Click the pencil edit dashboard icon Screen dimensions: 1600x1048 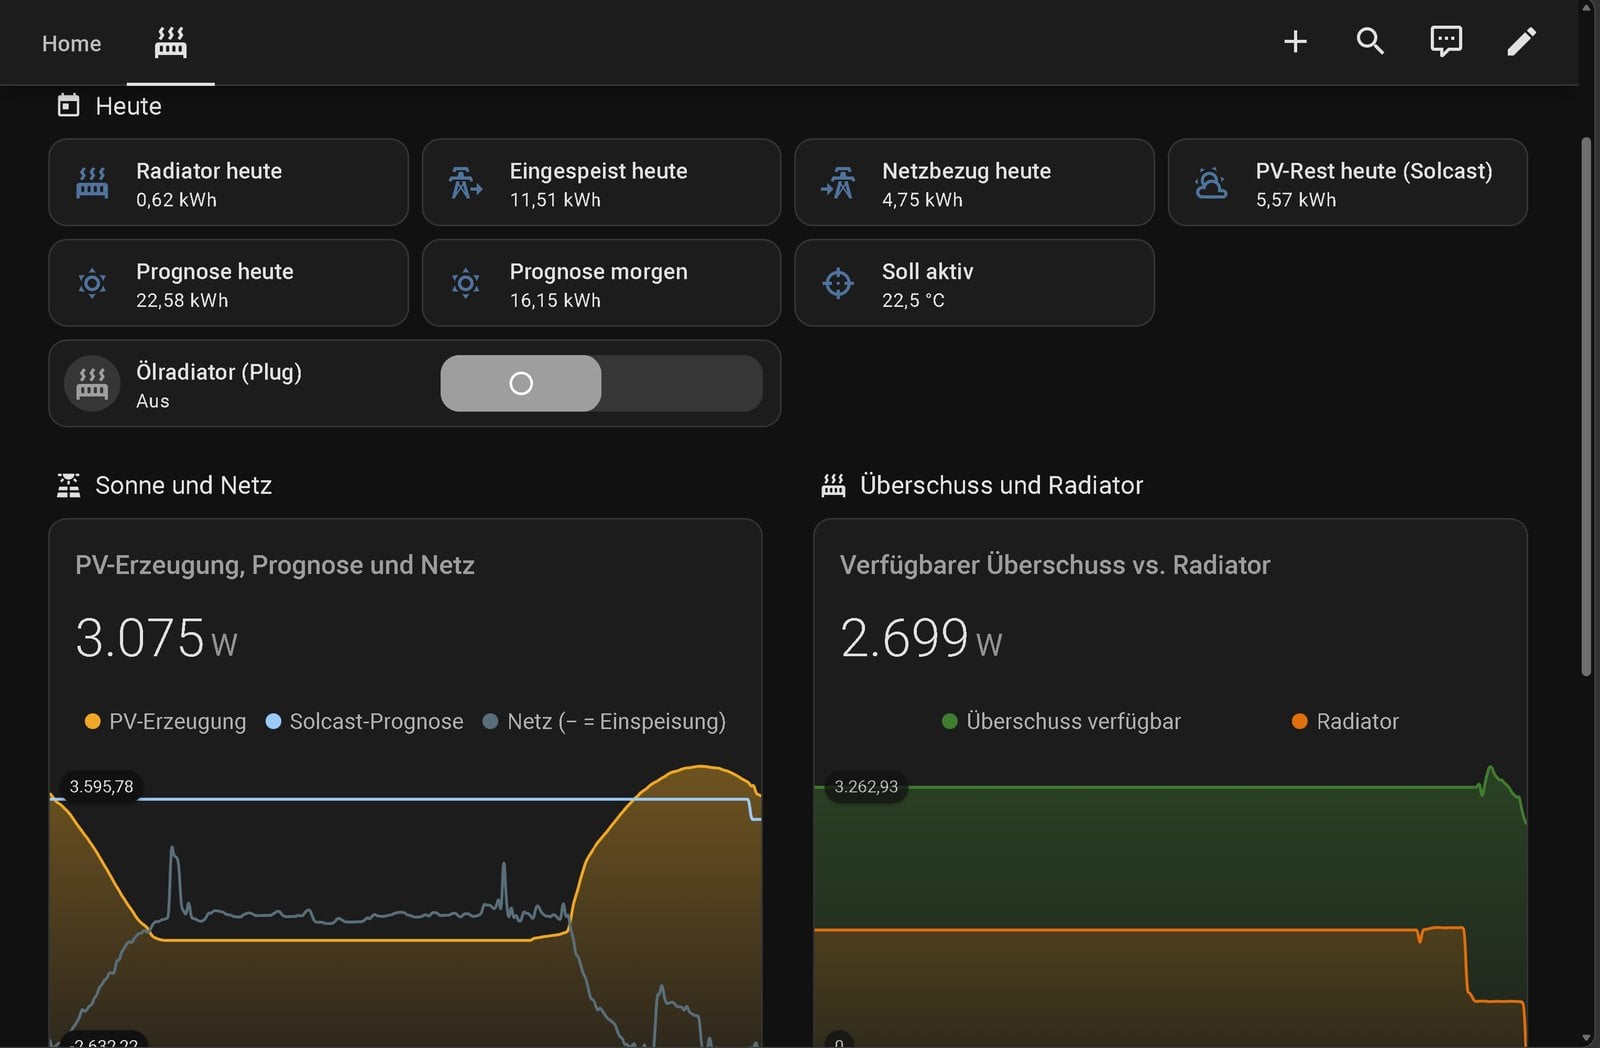[1521, 41]
